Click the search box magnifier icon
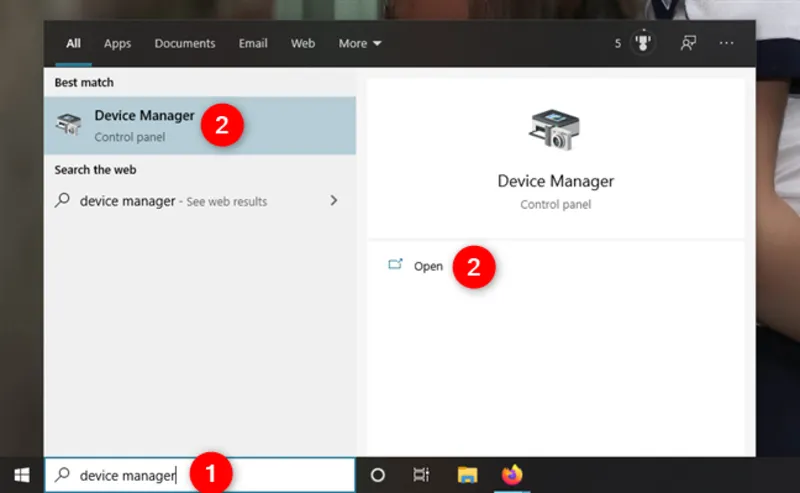Image resolution: width=800 pixels, height=493 pixels. [x=62, y=475]
